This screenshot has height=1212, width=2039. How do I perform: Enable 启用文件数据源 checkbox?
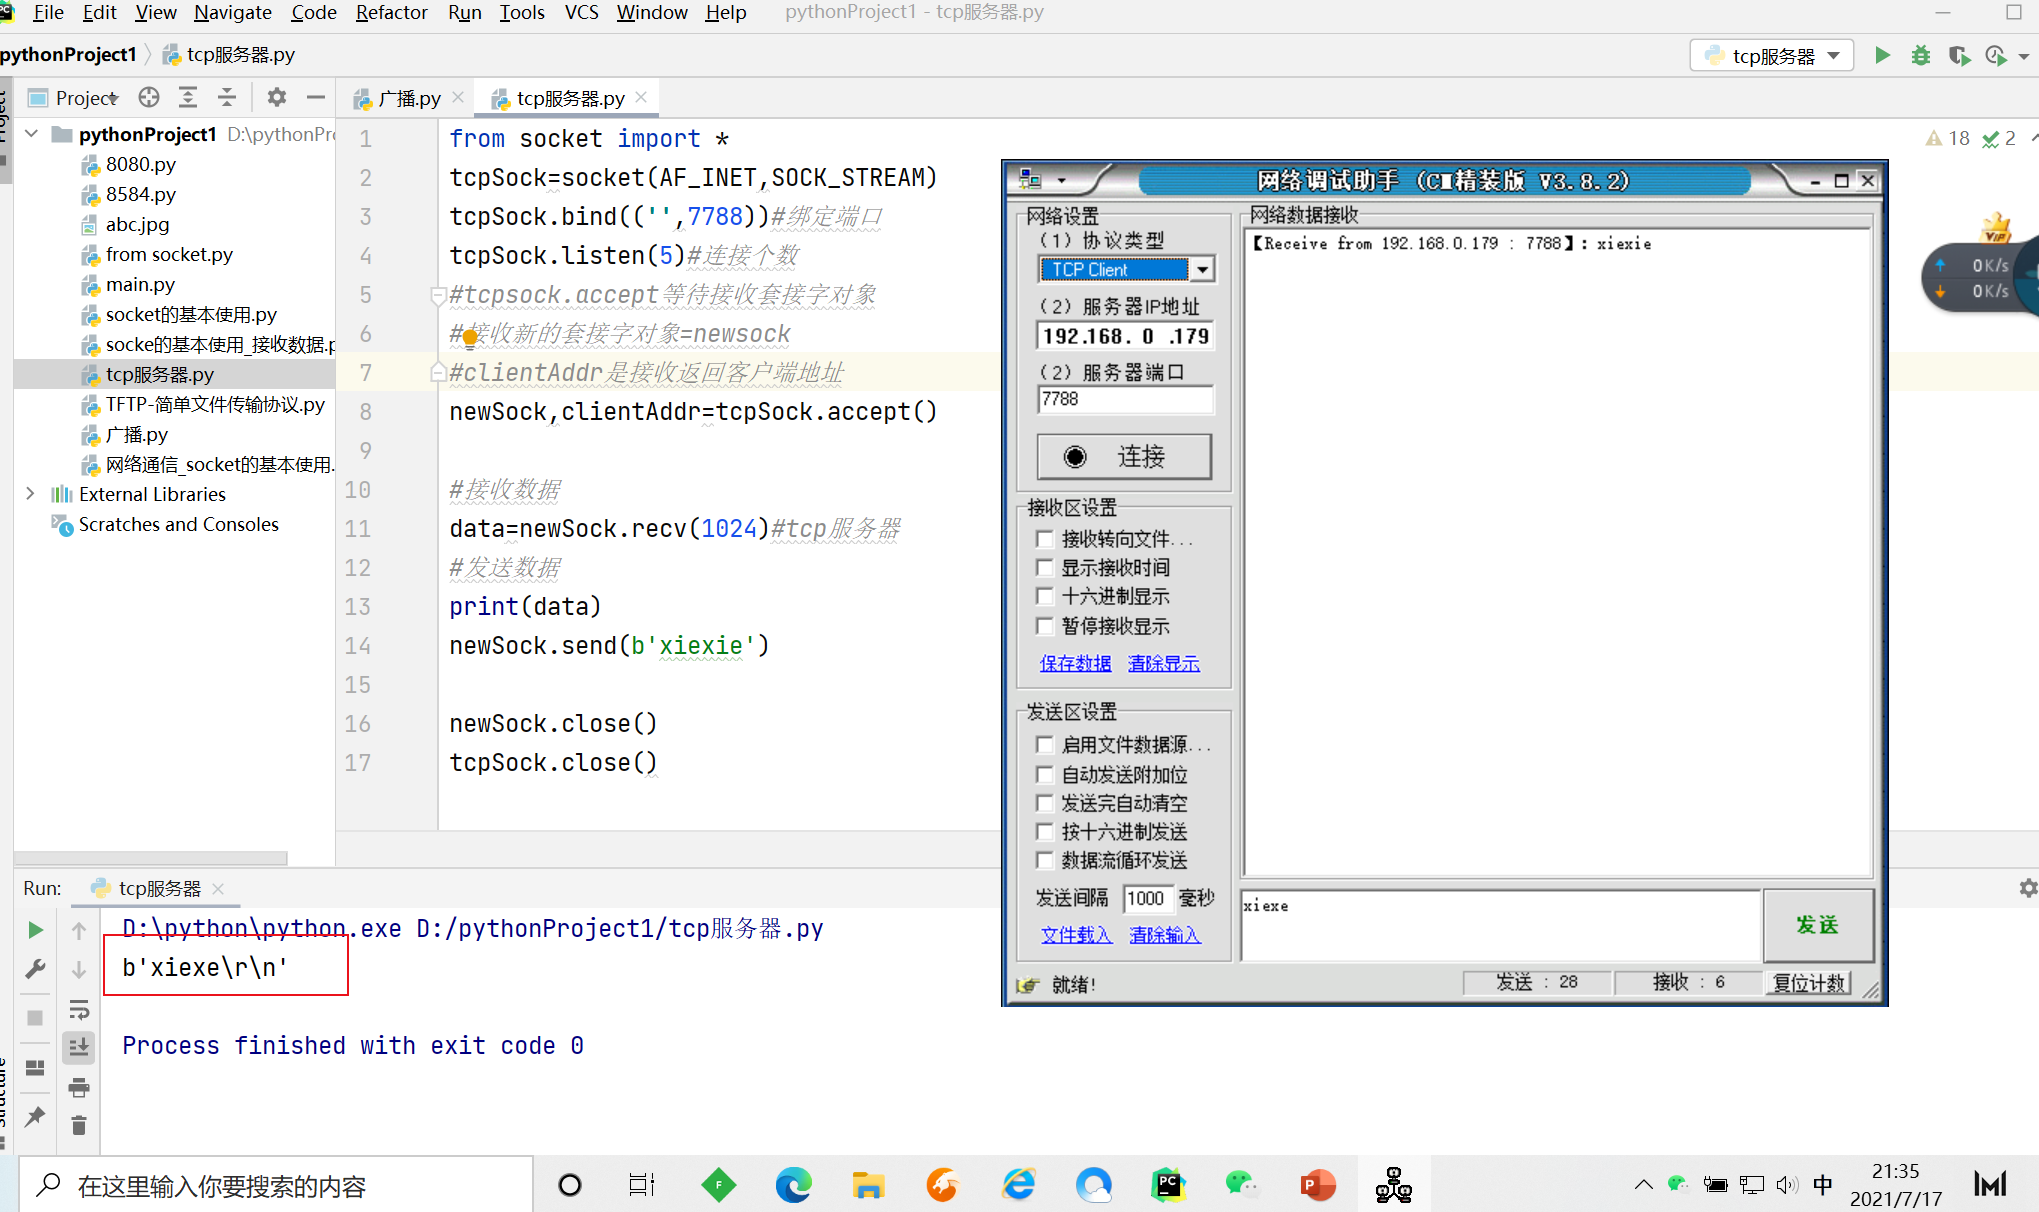point(1045,745)
